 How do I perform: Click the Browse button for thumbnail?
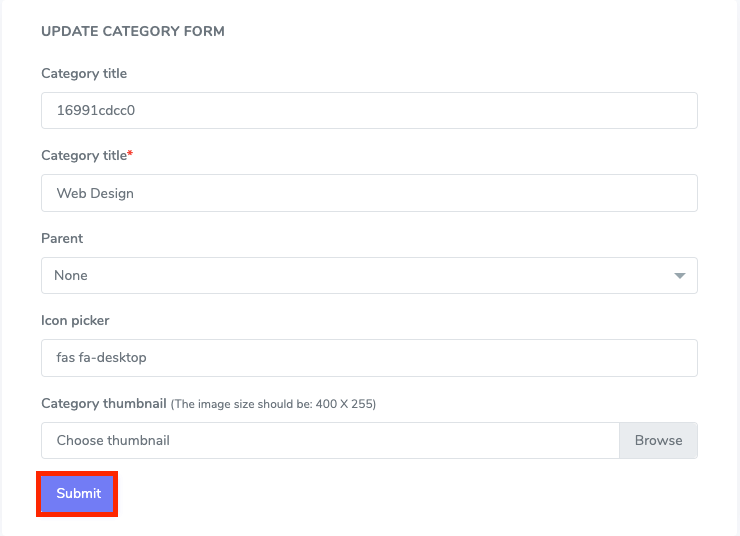tap(658, 440)
